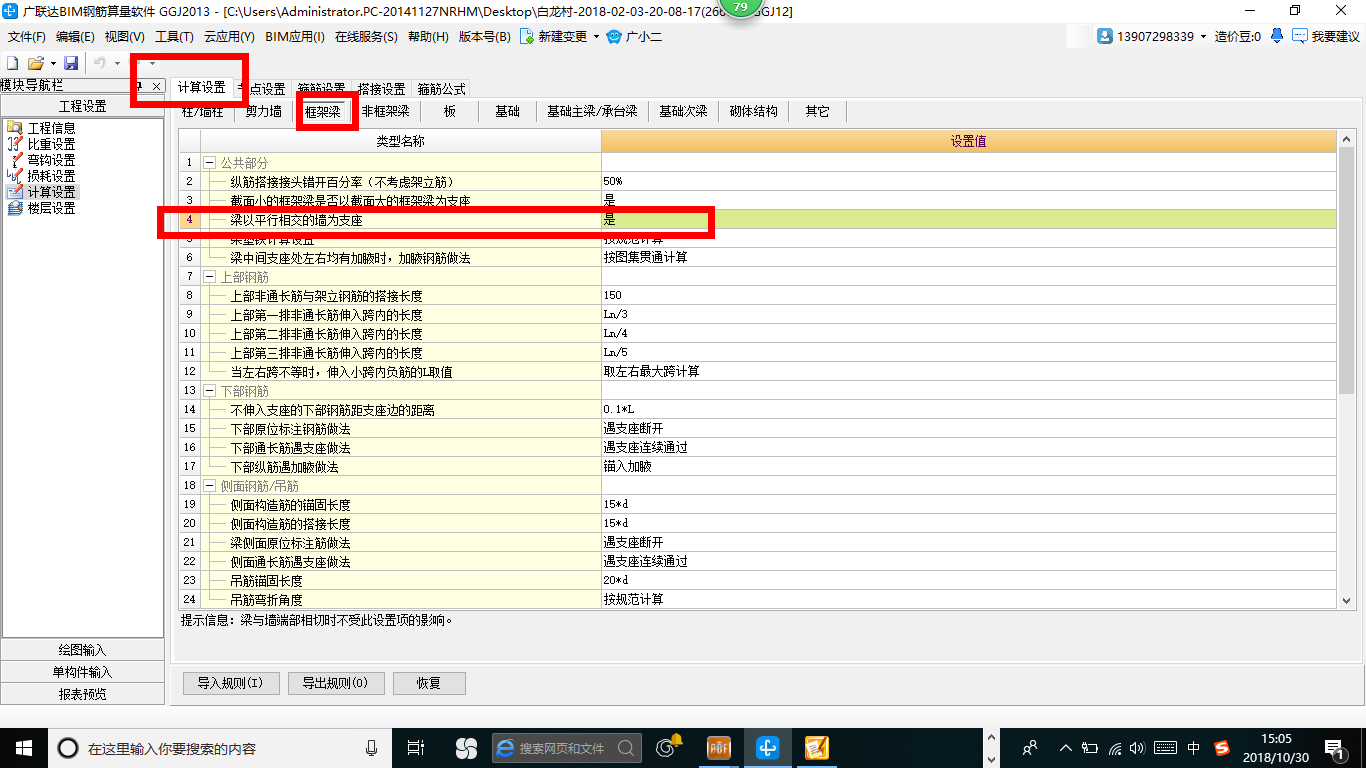Screen dimensions: 1366x768
Task: Switch to the 其它 sub-tab
Action: pos(818,111)
